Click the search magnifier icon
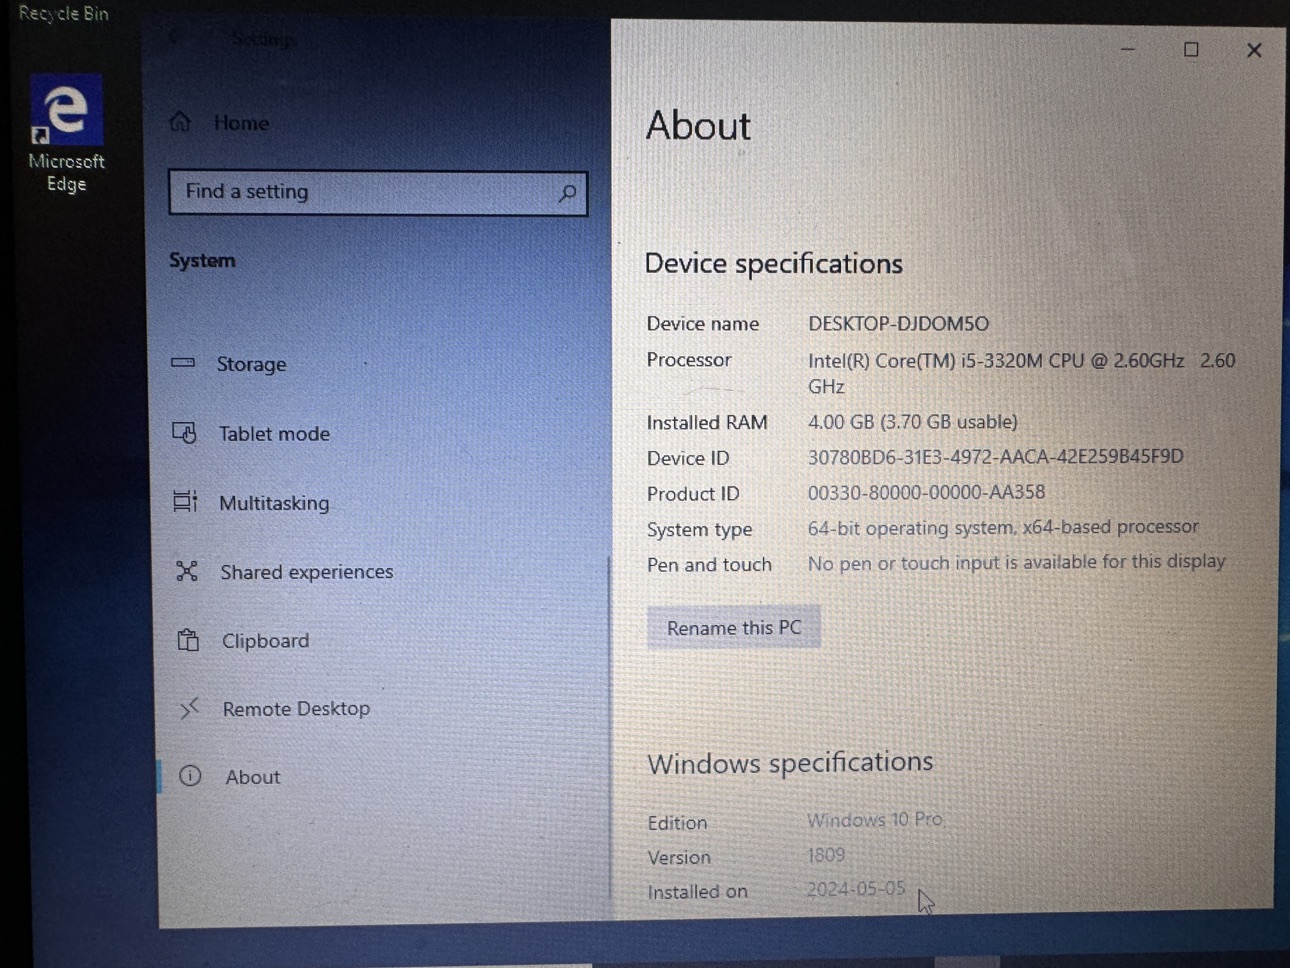The width and height of the screenshot is (1290, 968). tap(567, 193)
